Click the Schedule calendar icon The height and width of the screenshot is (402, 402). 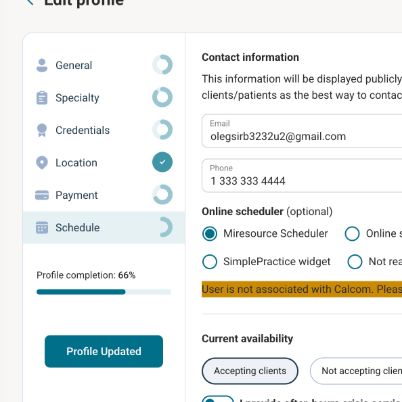[42, 227]
